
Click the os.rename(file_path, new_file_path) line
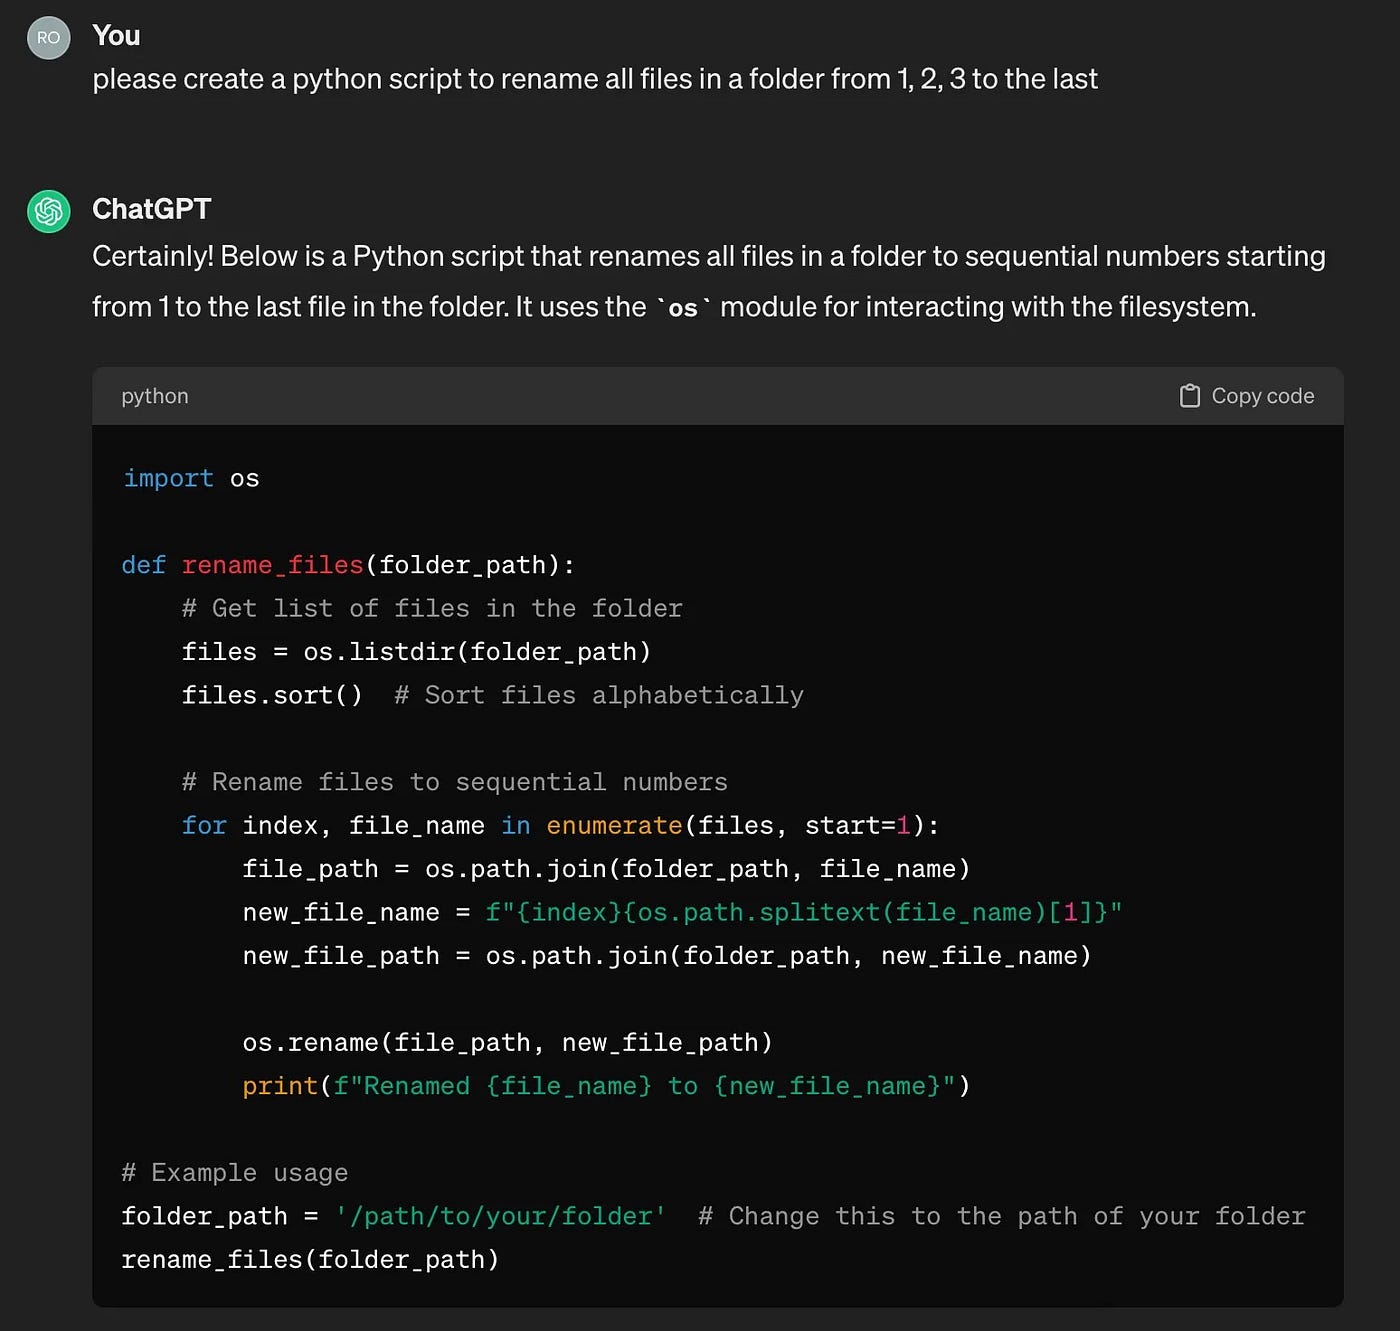tap(507, 1043)
